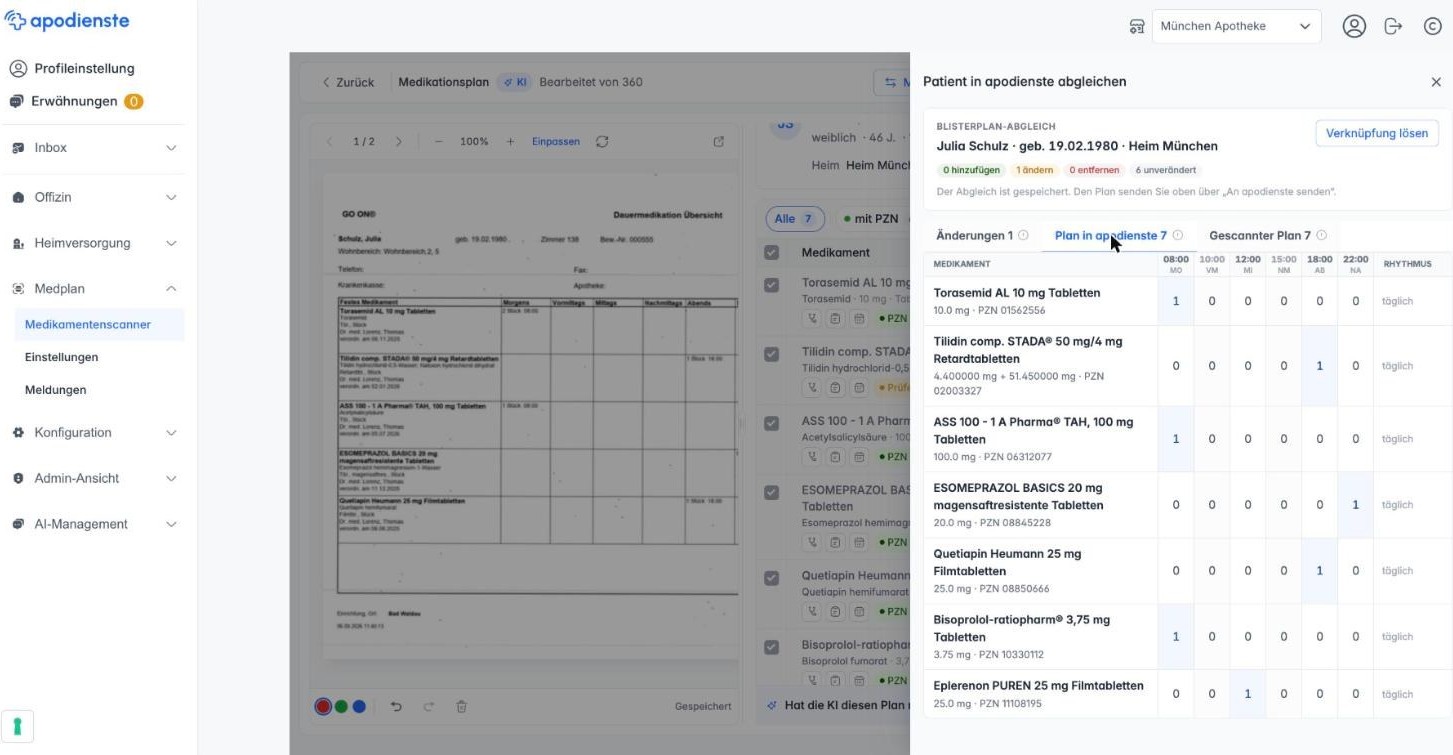Screen dimensions: 1453x755
Task: Click the redo arrow below the document
Action: point(429,706)
